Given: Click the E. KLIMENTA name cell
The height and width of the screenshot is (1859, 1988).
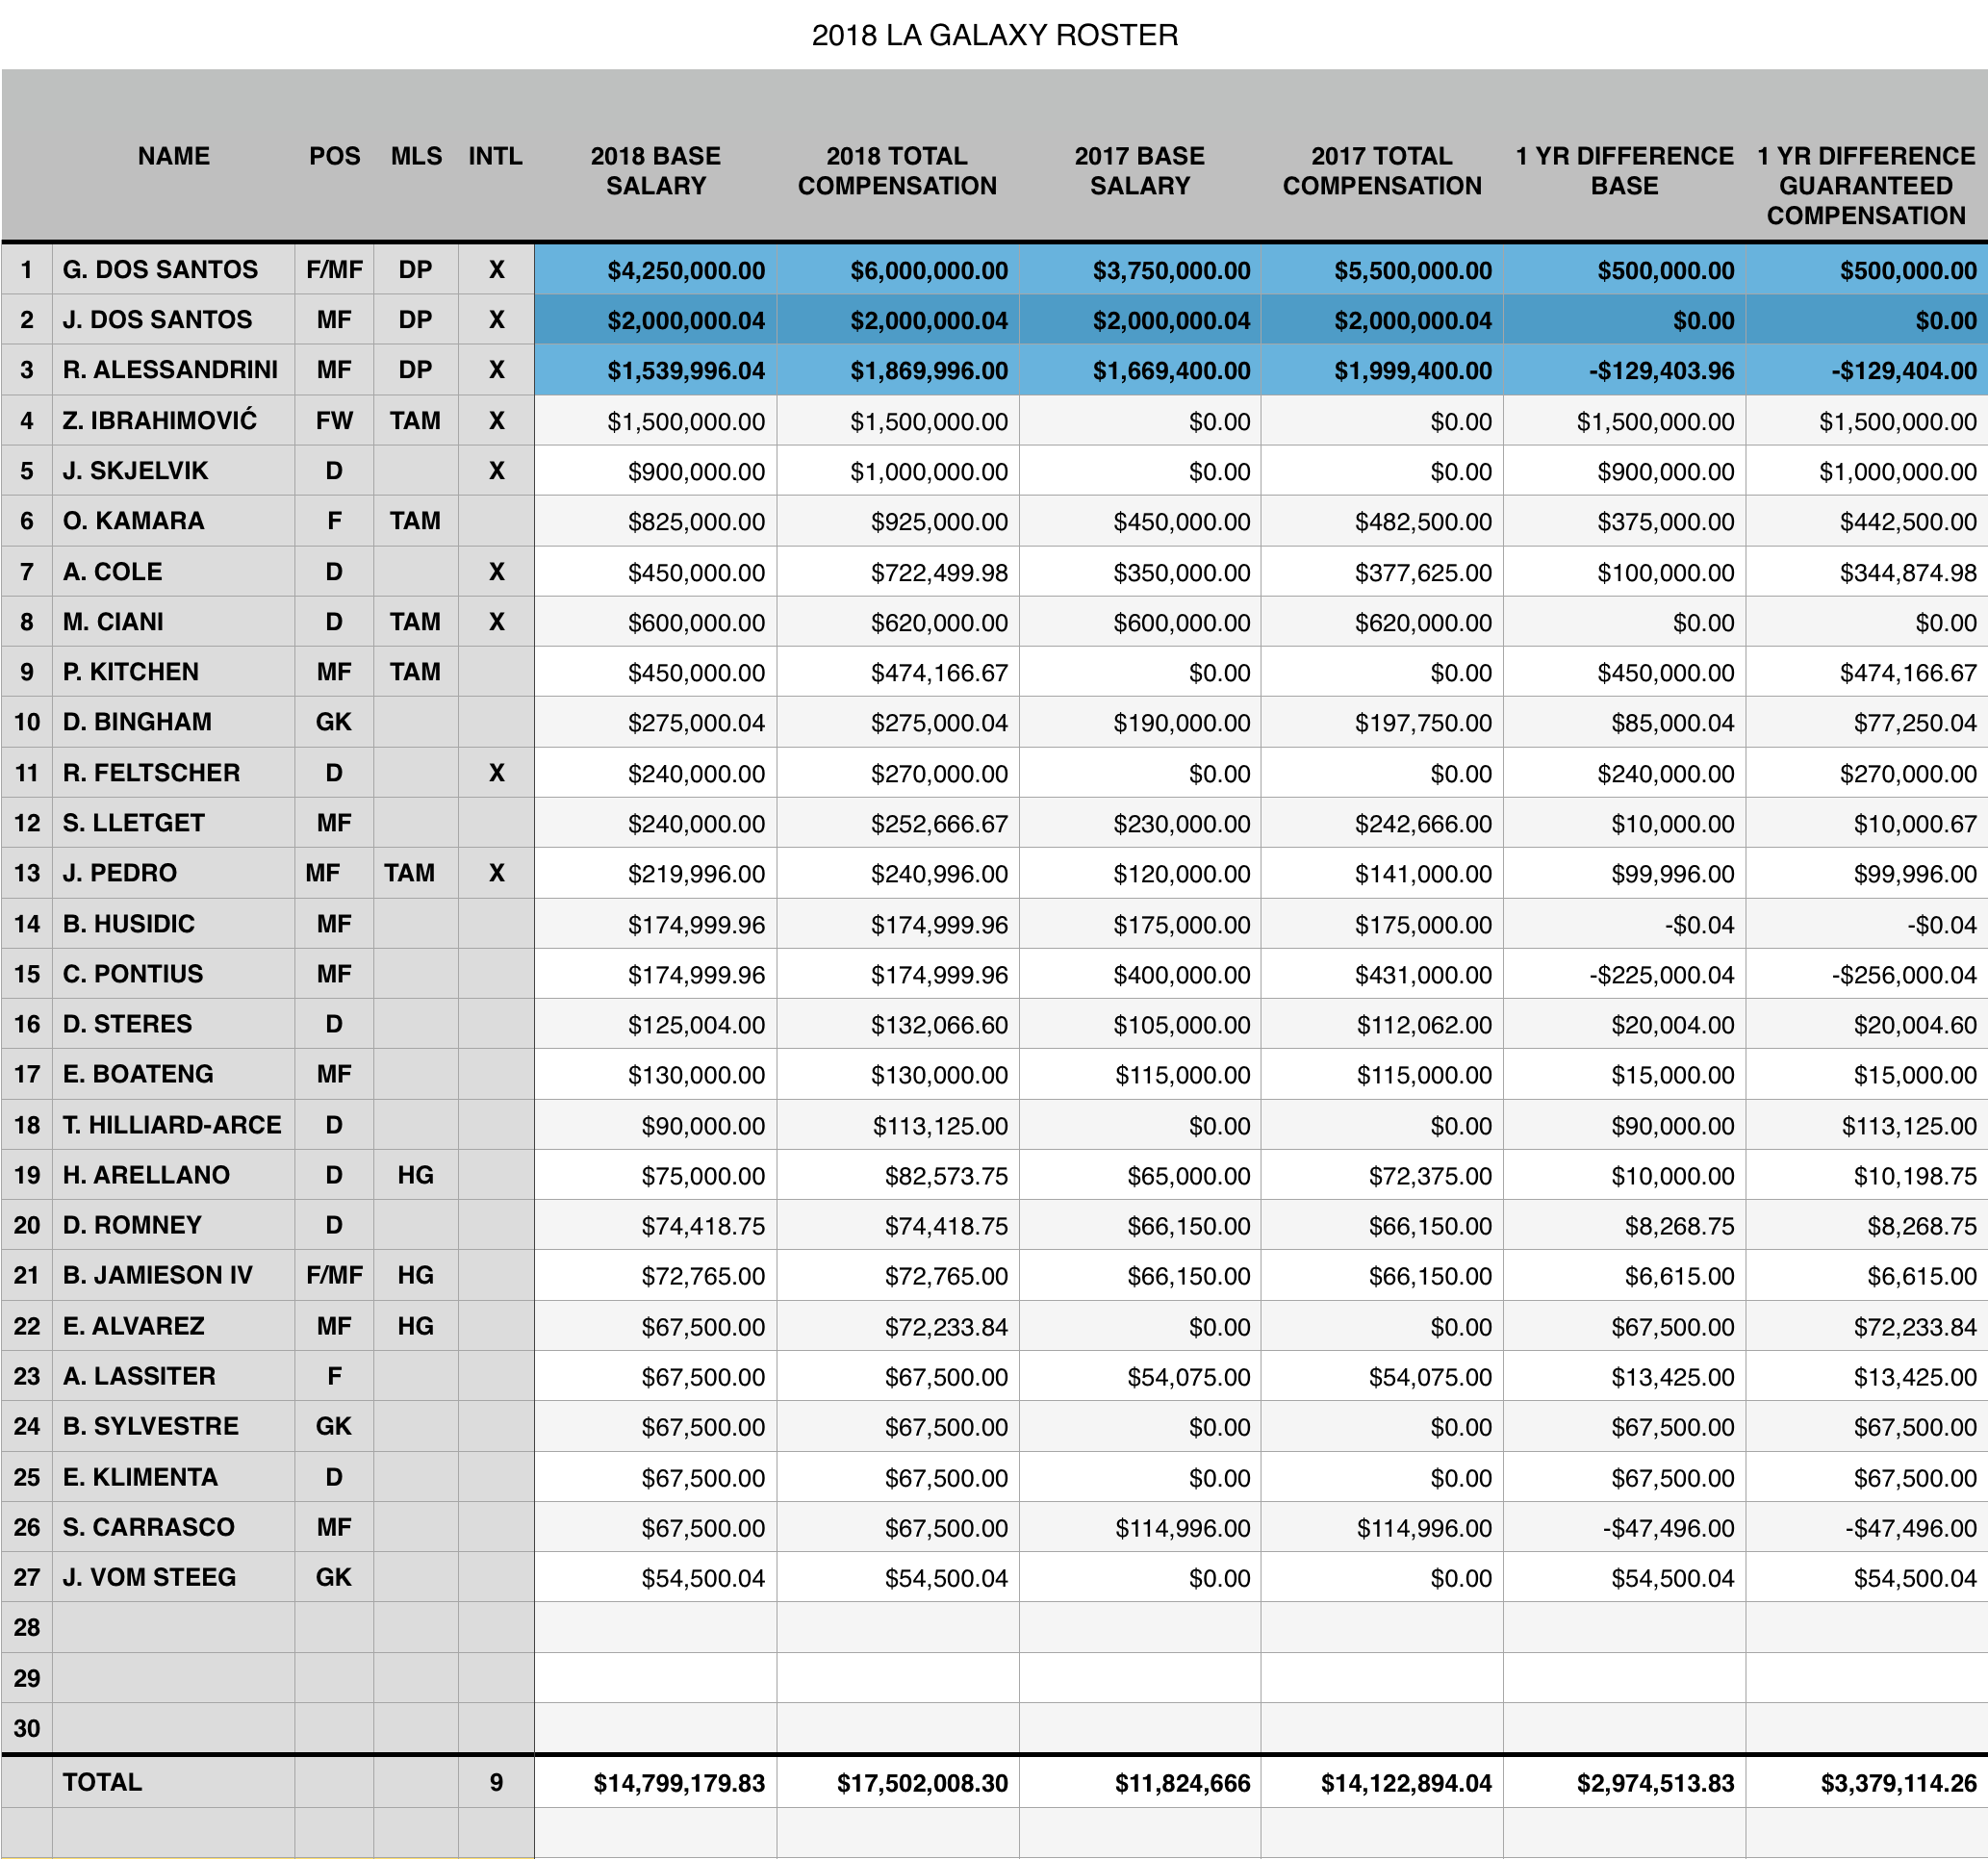Looking at the screenshot, I should pos(174,1477).
